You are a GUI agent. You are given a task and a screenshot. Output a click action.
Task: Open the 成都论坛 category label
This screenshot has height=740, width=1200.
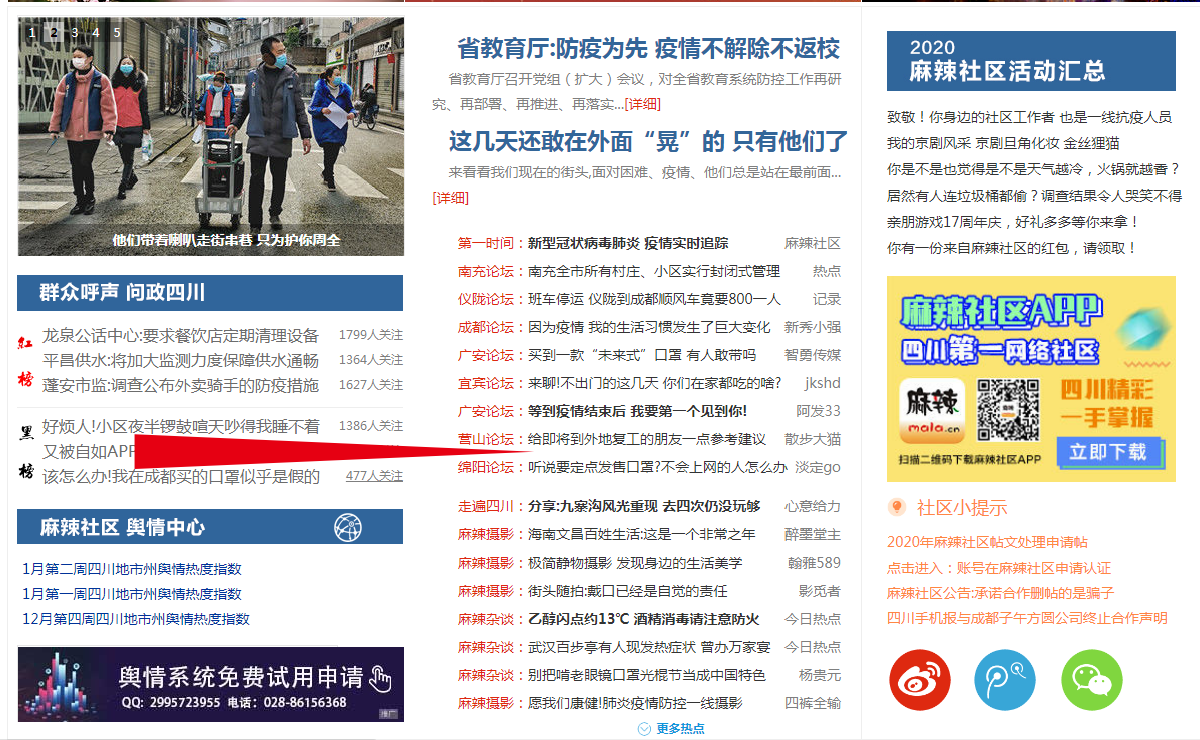click(485, 327)
